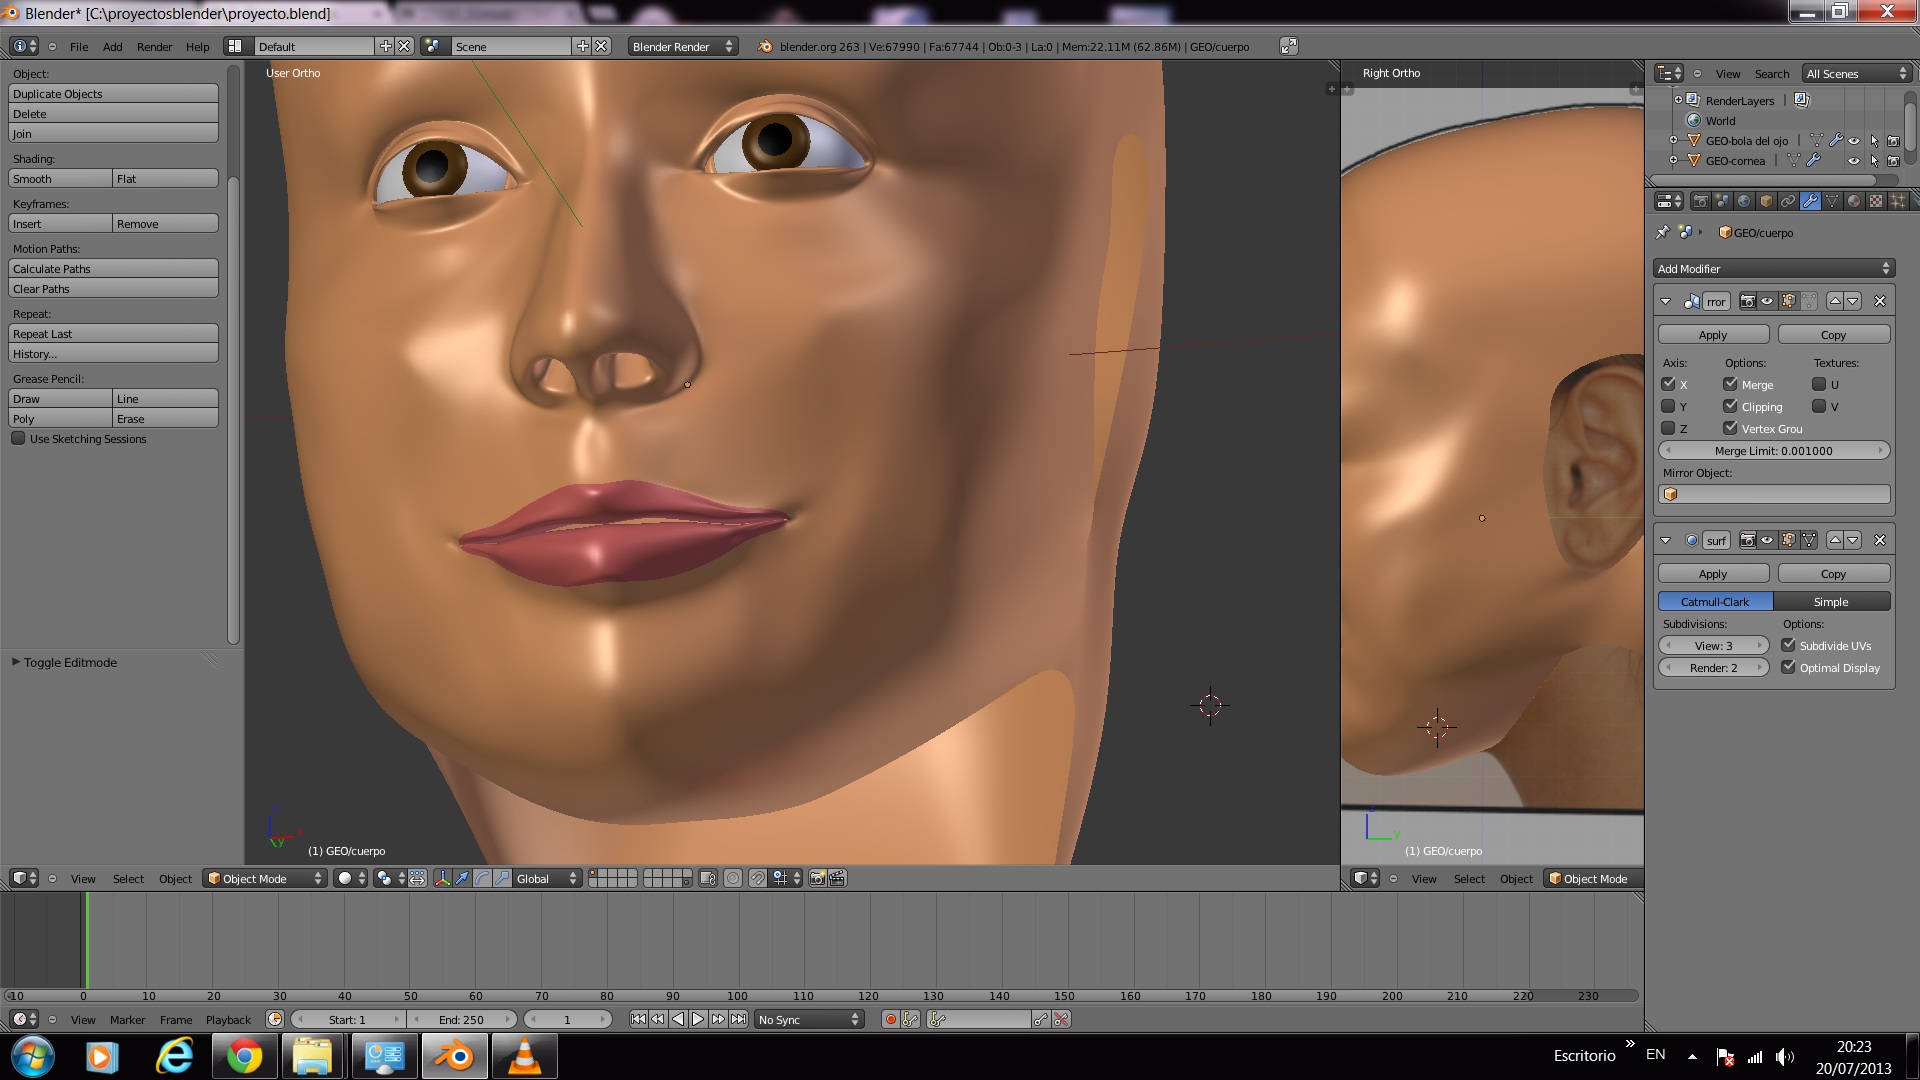Screen dimensions: 1920x1080
Task: Expand the GEO-bola del ojo tree item
Action: [1673, 140]
